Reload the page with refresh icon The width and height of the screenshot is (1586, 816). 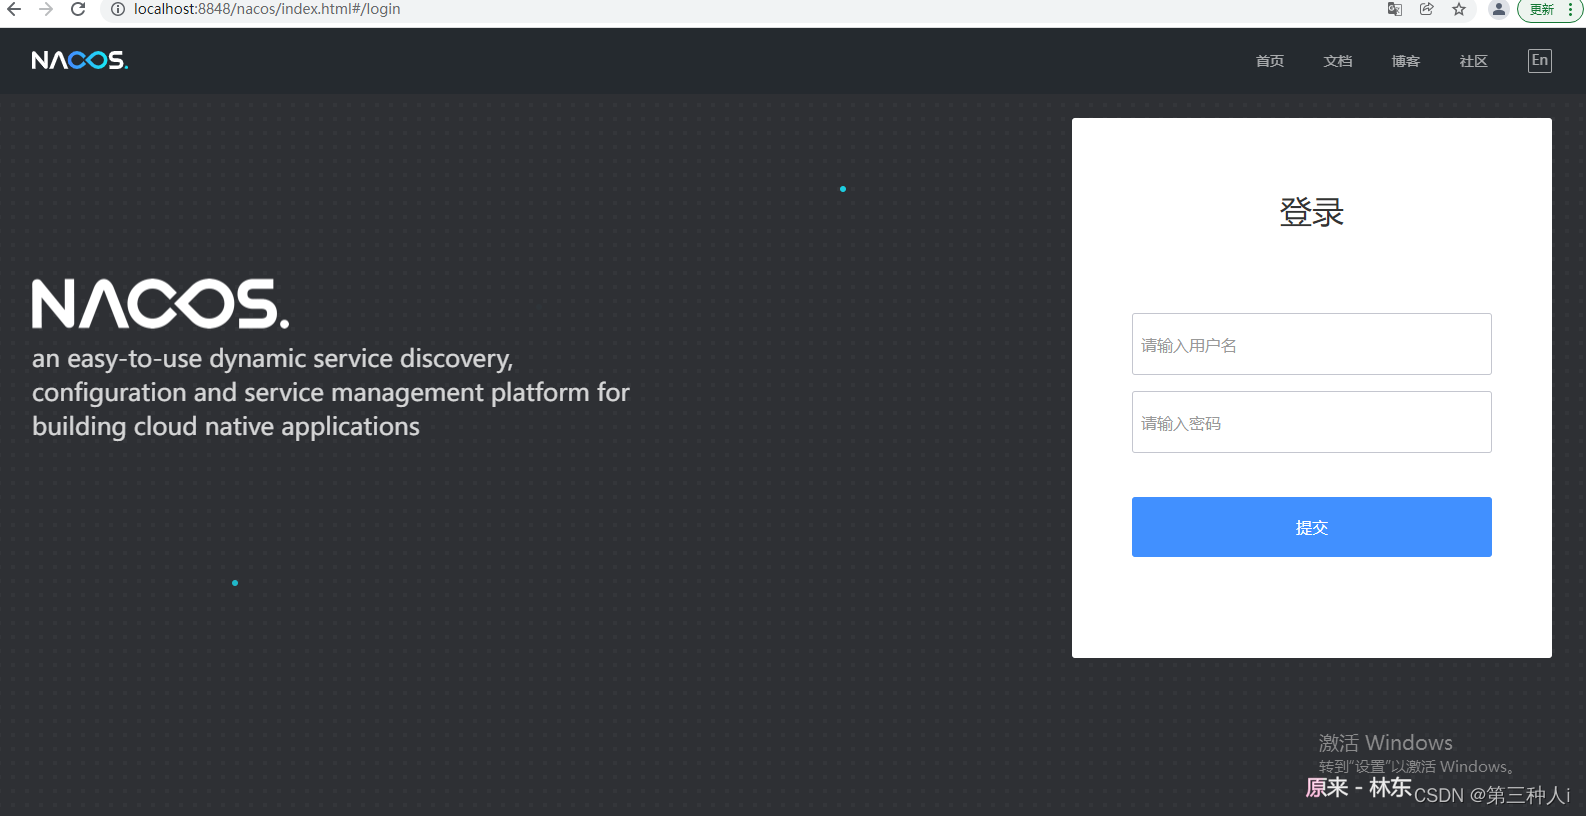click(78, 9)
